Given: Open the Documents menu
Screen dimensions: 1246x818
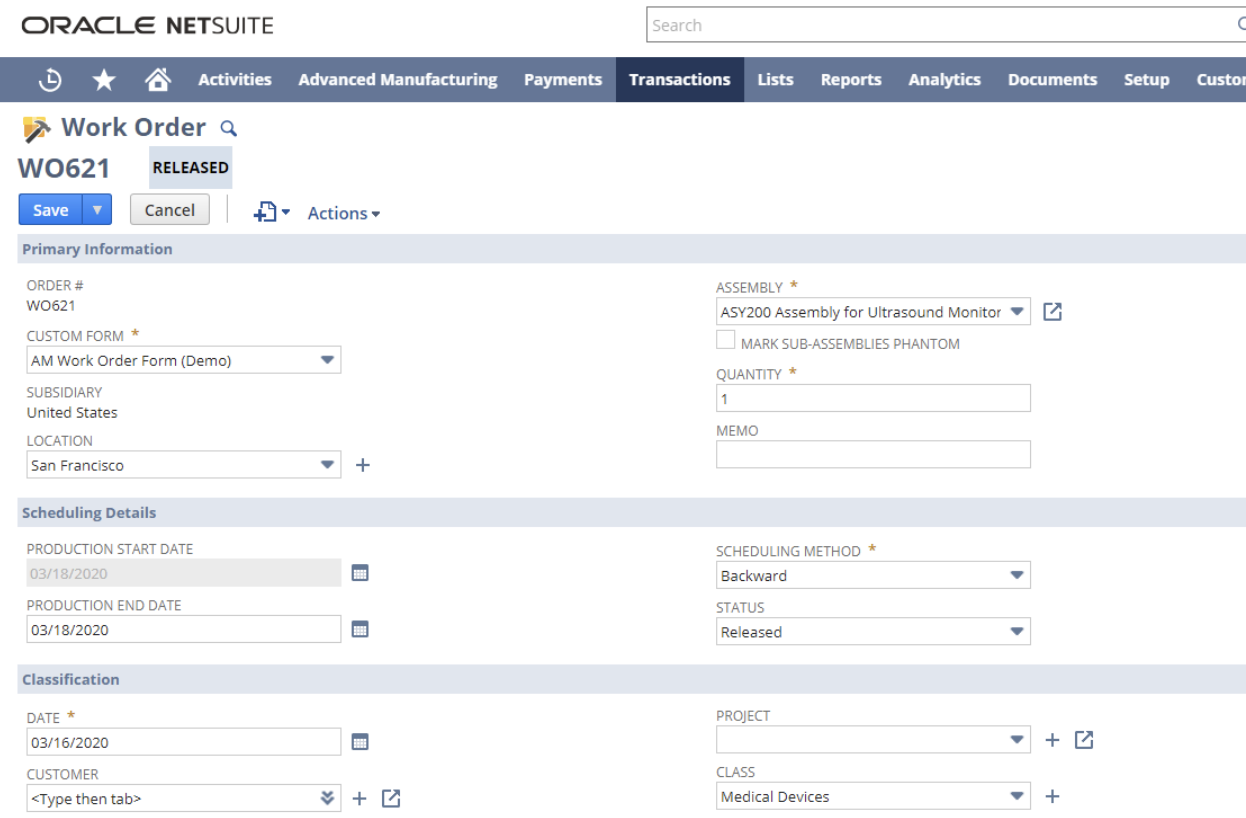Looking at the screenshot, I should (1052, 80).
